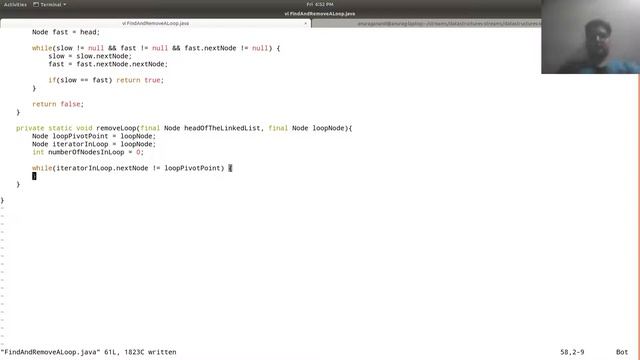Click the 'if(slow == fast) return true;' line
The height and width of the screenshot is (360, 640).
coord(106,80)
